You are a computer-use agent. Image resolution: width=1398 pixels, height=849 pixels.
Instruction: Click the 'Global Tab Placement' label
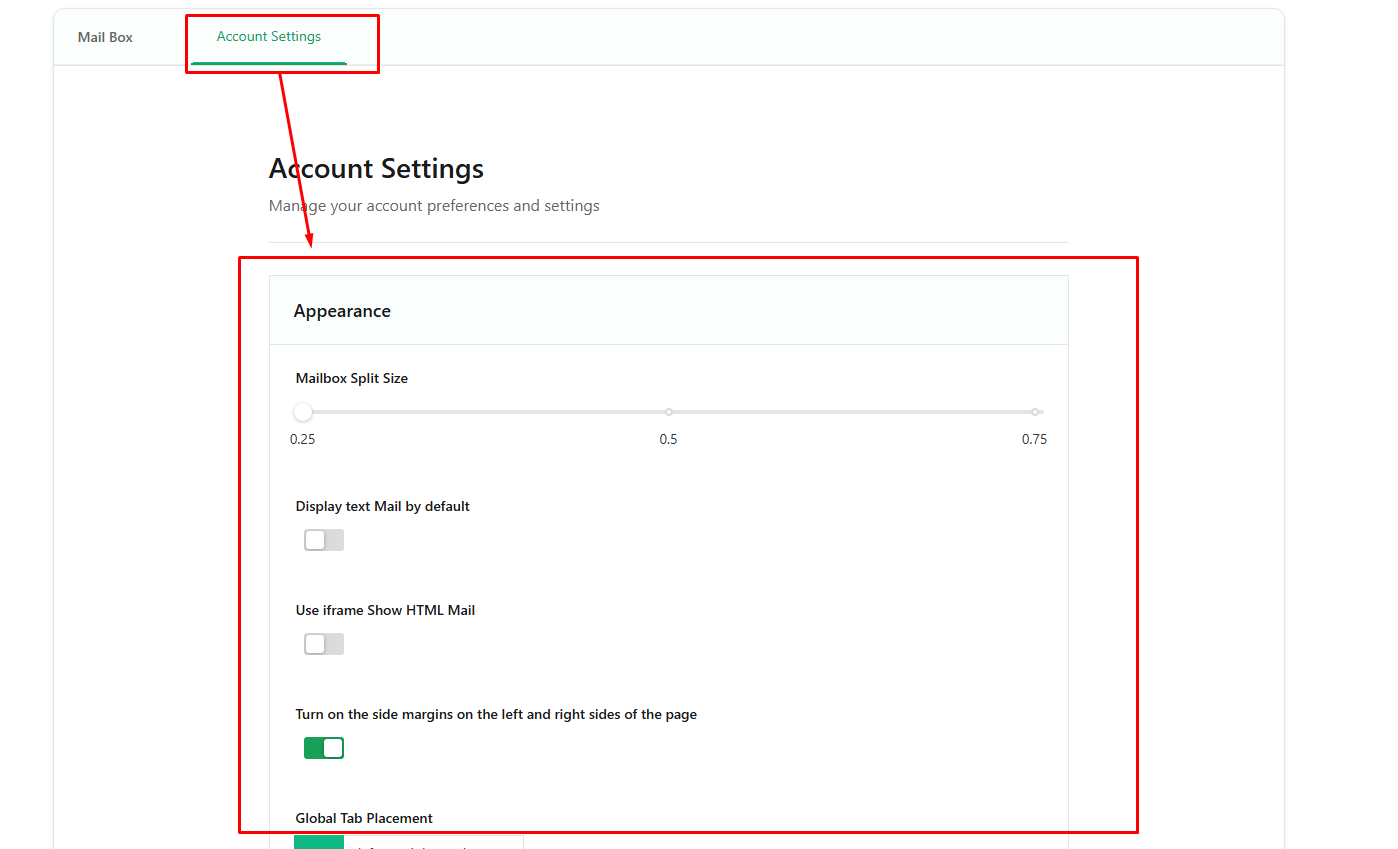pos(364,818)
